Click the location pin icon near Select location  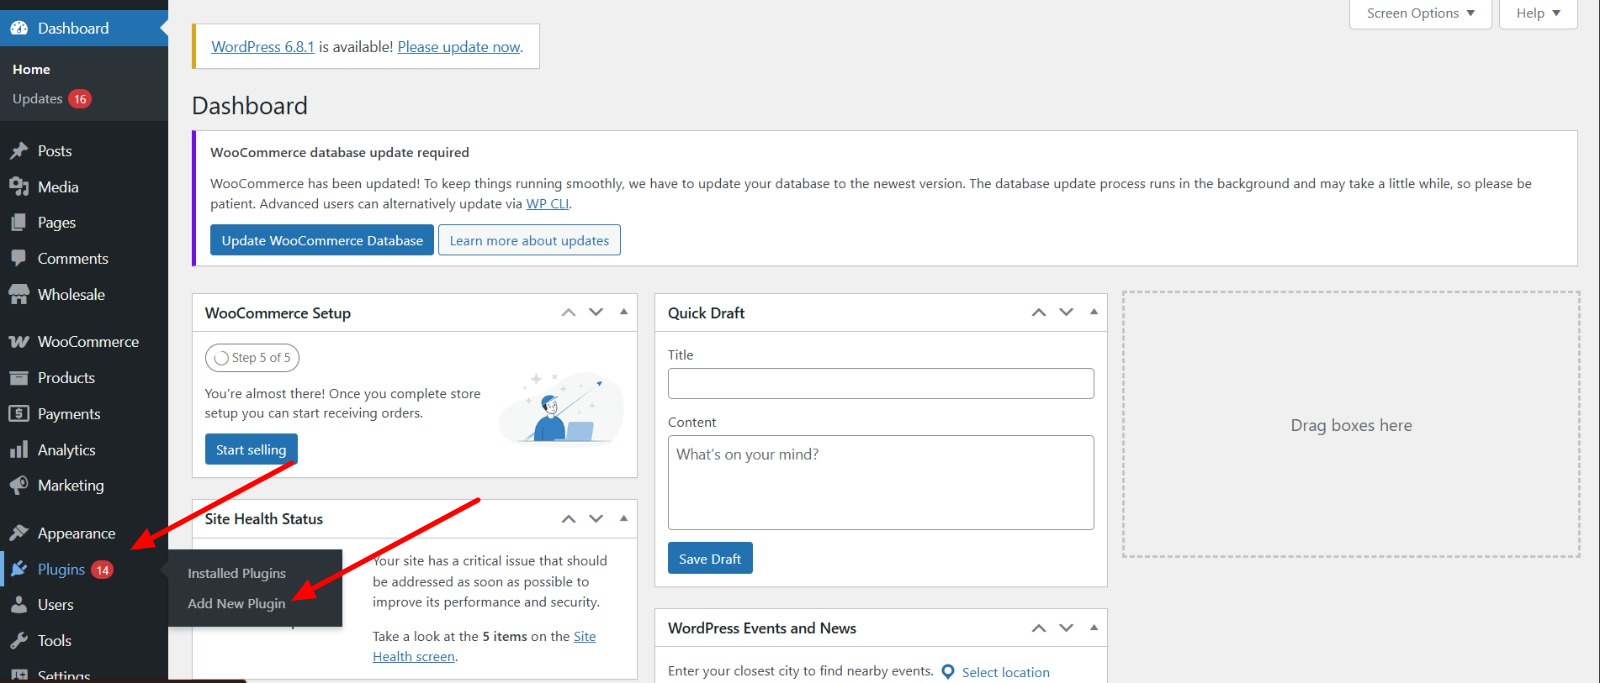point(948,672)
